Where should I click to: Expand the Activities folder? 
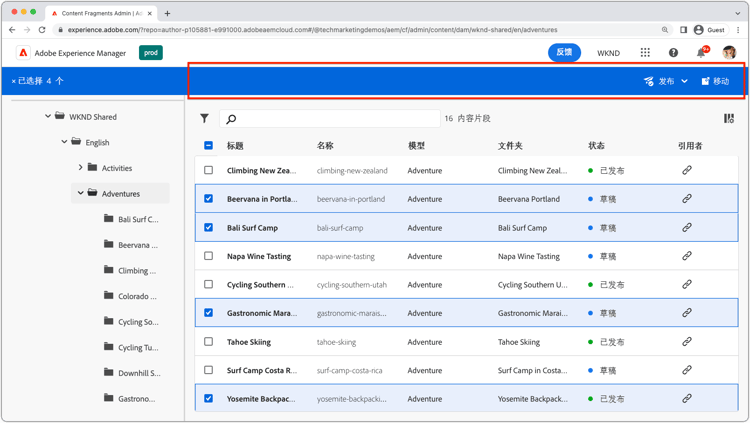[80, 167]
